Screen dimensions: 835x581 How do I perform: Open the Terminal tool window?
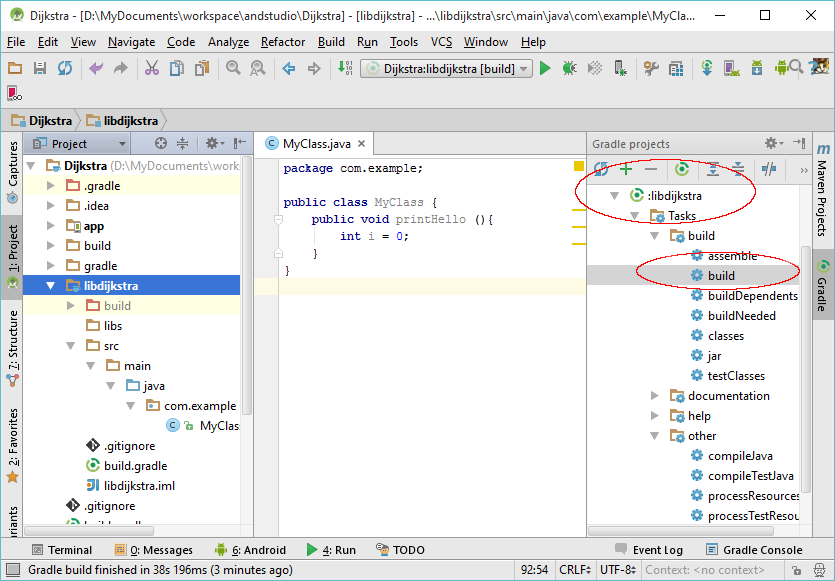[x=62, y=549]
